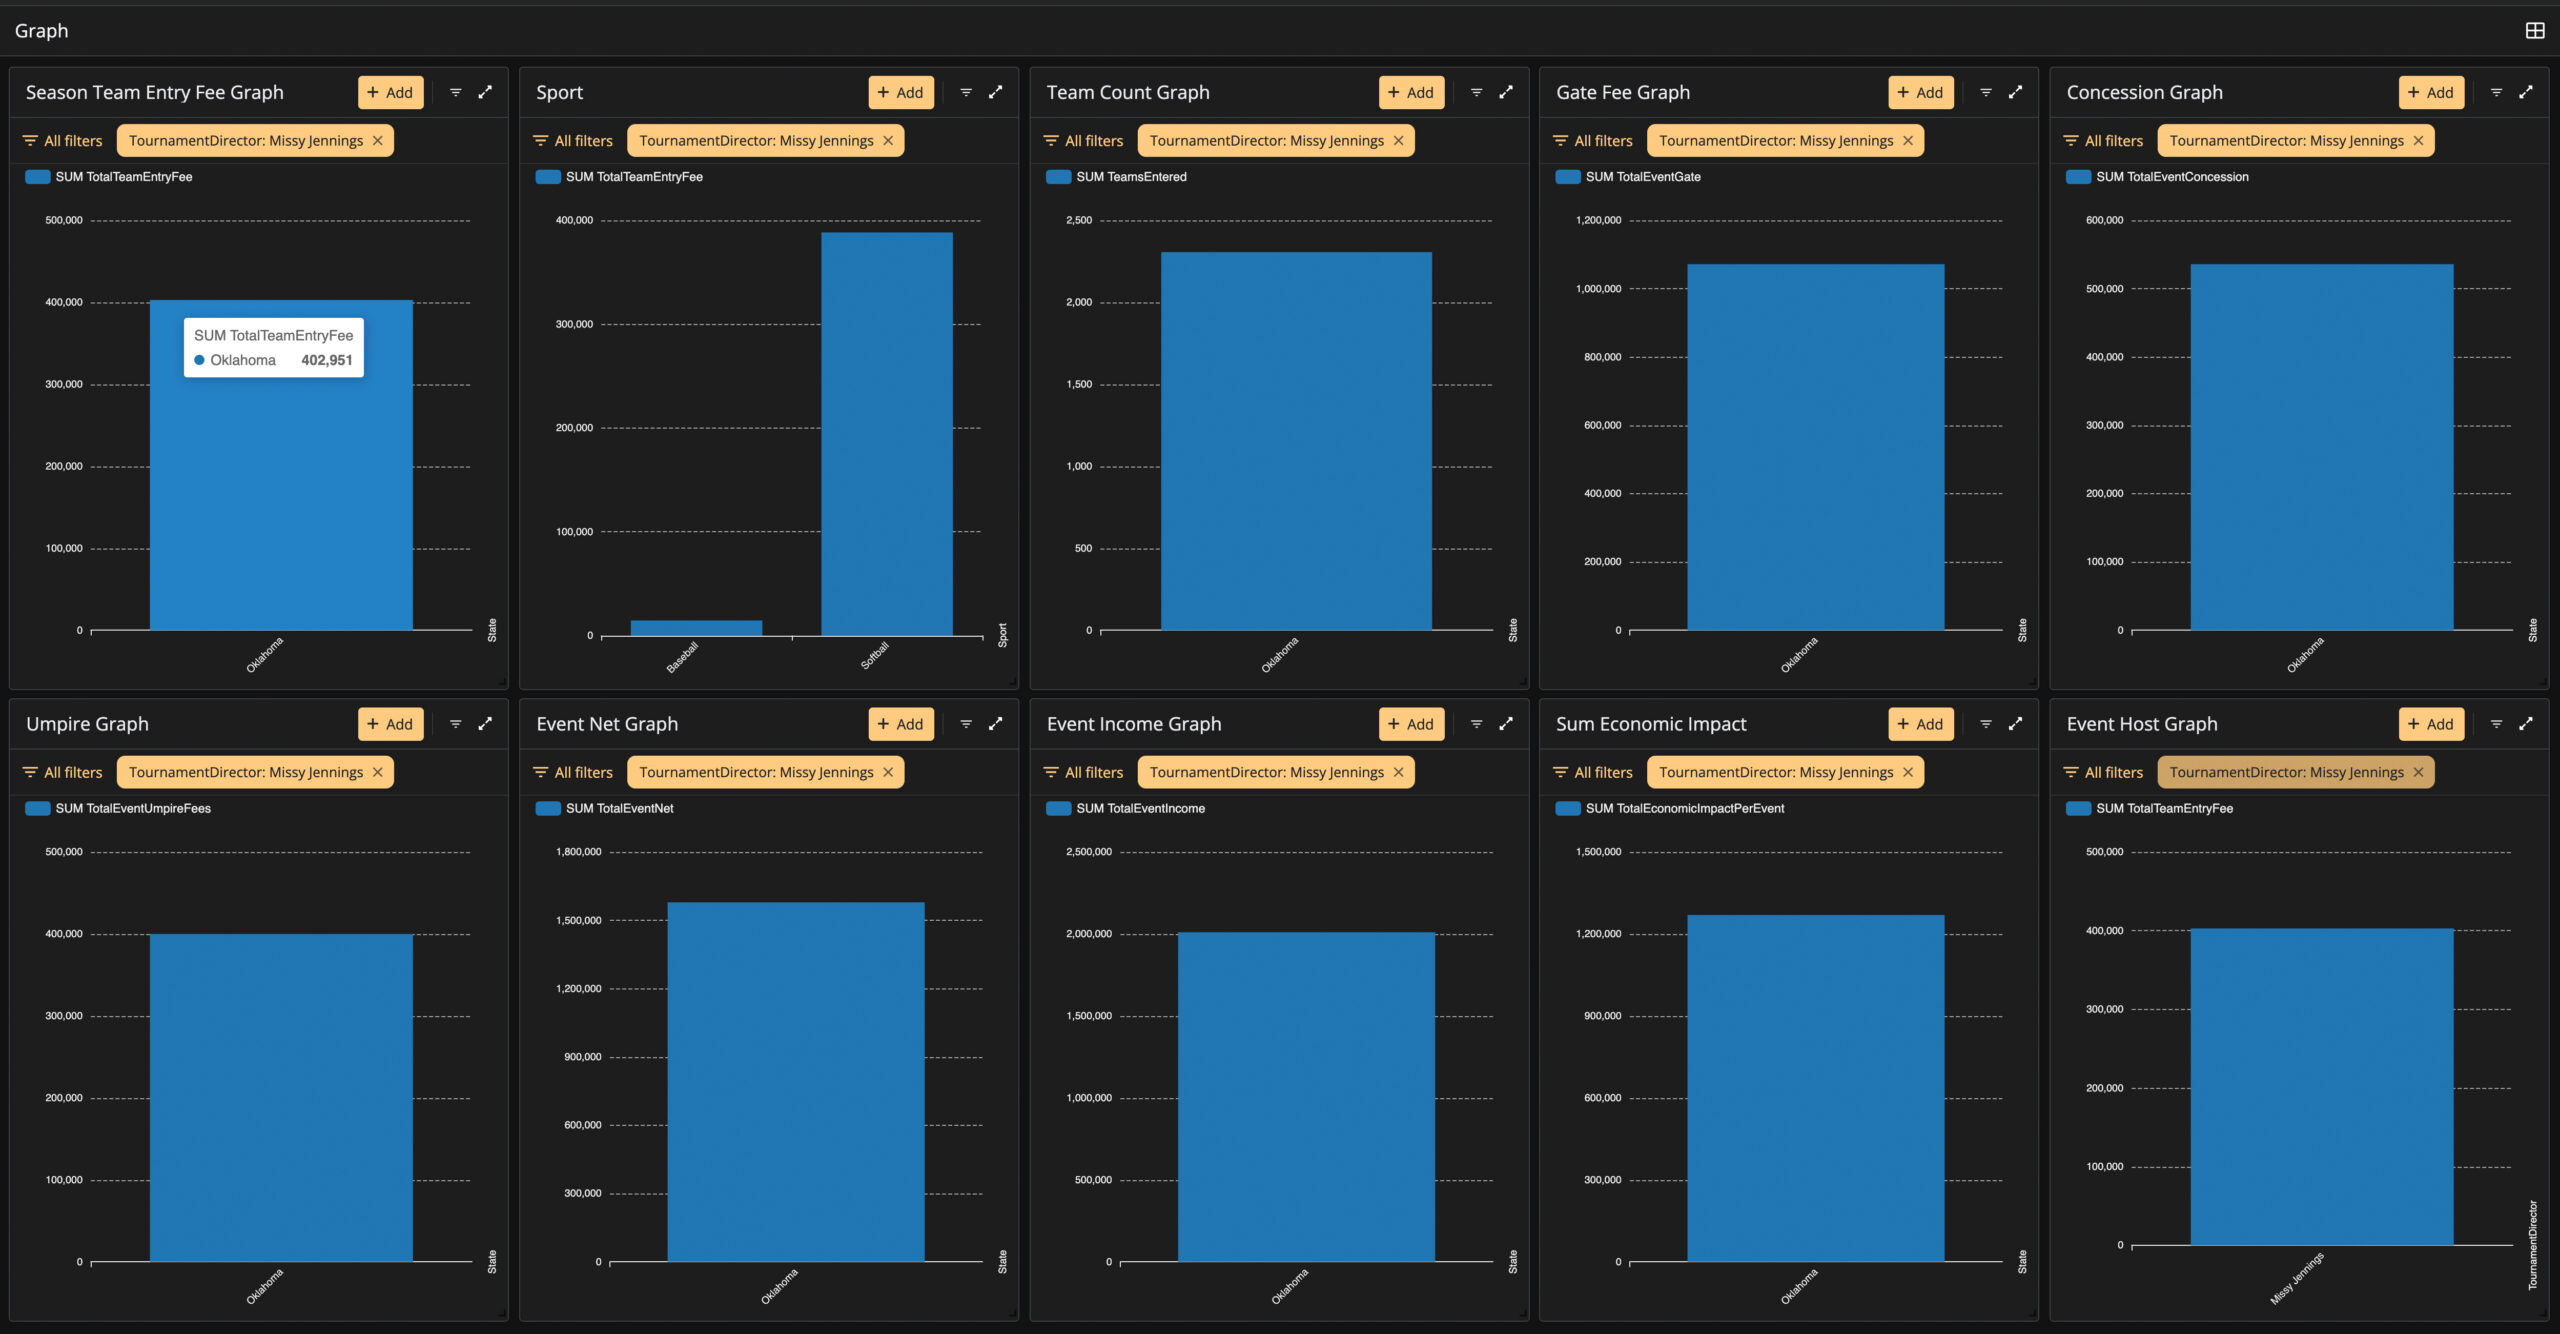Open All filters in Sum Economic Impact

(1593, 773)
